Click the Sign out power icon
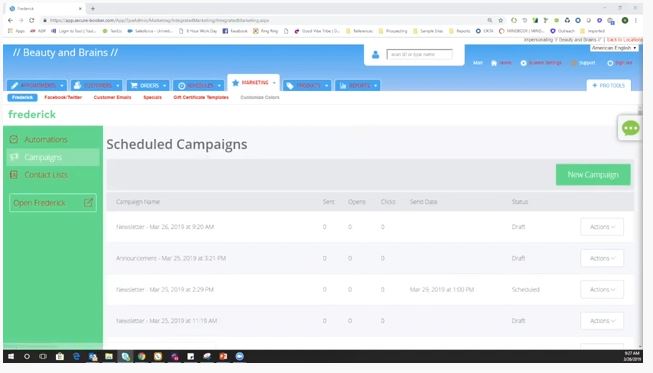The height and width of the screenshot is (373, 653). tap(610, 63)
